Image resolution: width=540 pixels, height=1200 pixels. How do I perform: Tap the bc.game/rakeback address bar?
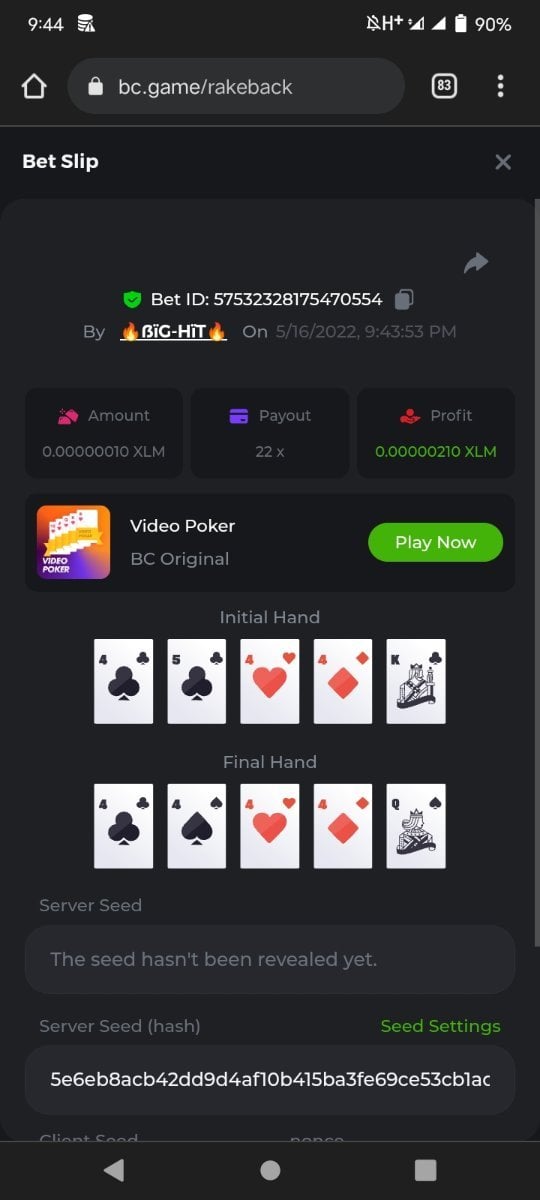[x=236, y=87]
